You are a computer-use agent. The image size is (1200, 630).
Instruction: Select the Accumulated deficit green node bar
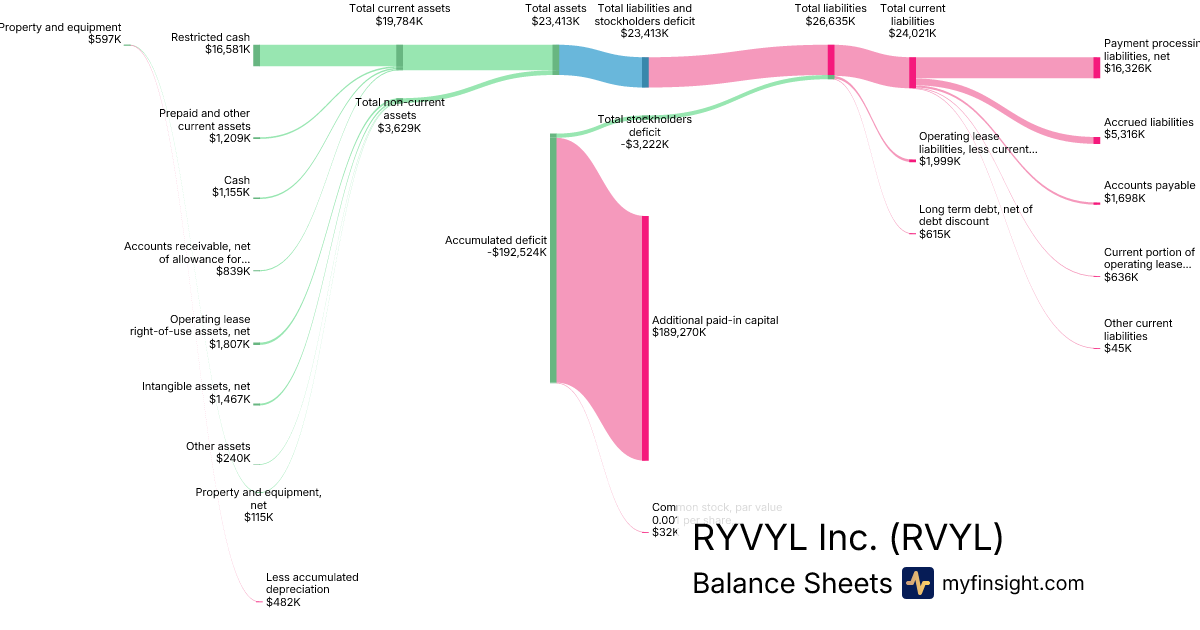553,258
